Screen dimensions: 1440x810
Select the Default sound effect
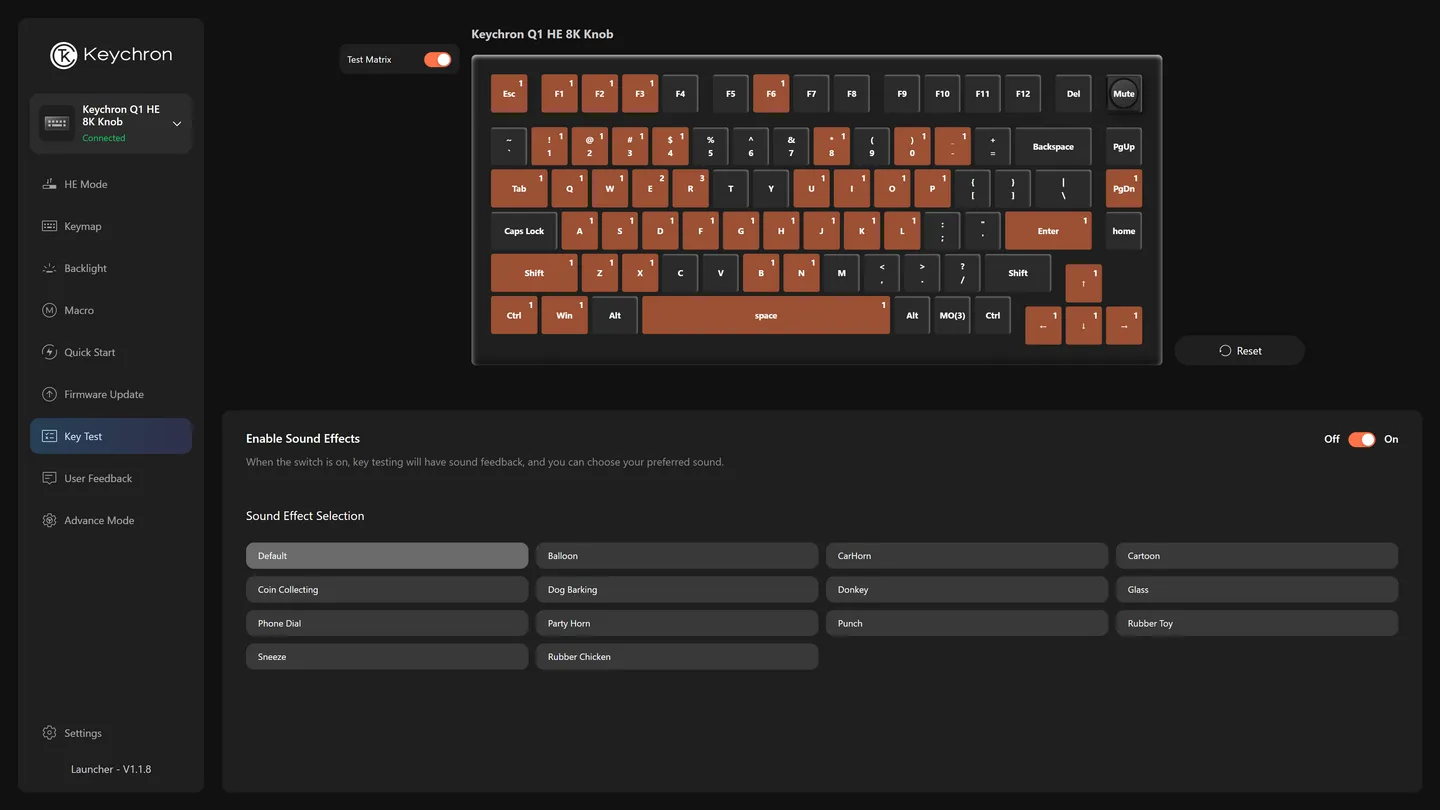click(x=387, y=556)
